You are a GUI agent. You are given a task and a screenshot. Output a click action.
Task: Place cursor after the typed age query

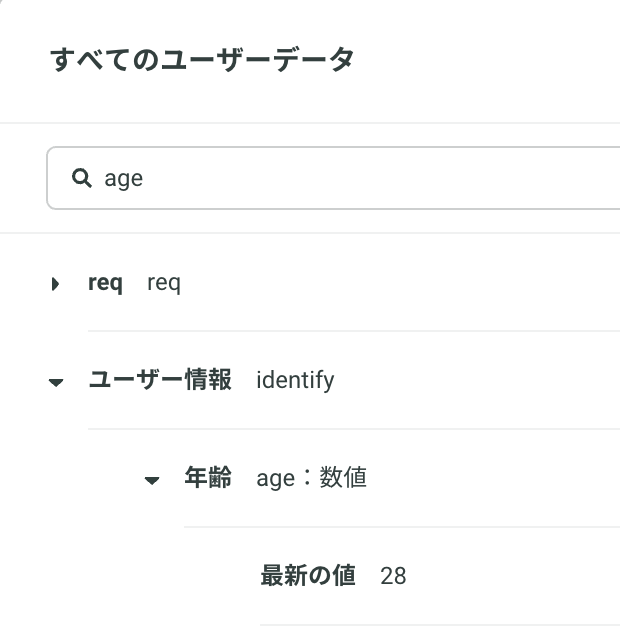coord(144,178)
